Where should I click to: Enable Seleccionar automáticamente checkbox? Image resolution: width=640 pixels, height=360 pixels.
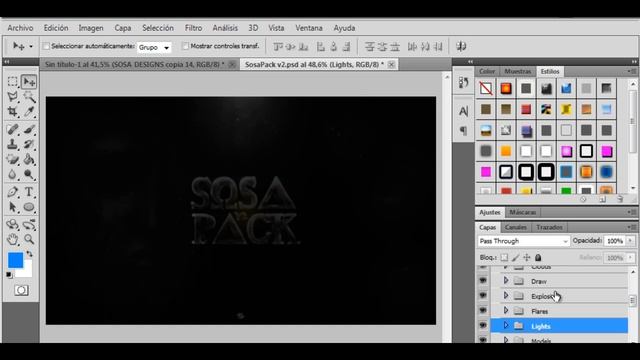click(x=46, y=47)
